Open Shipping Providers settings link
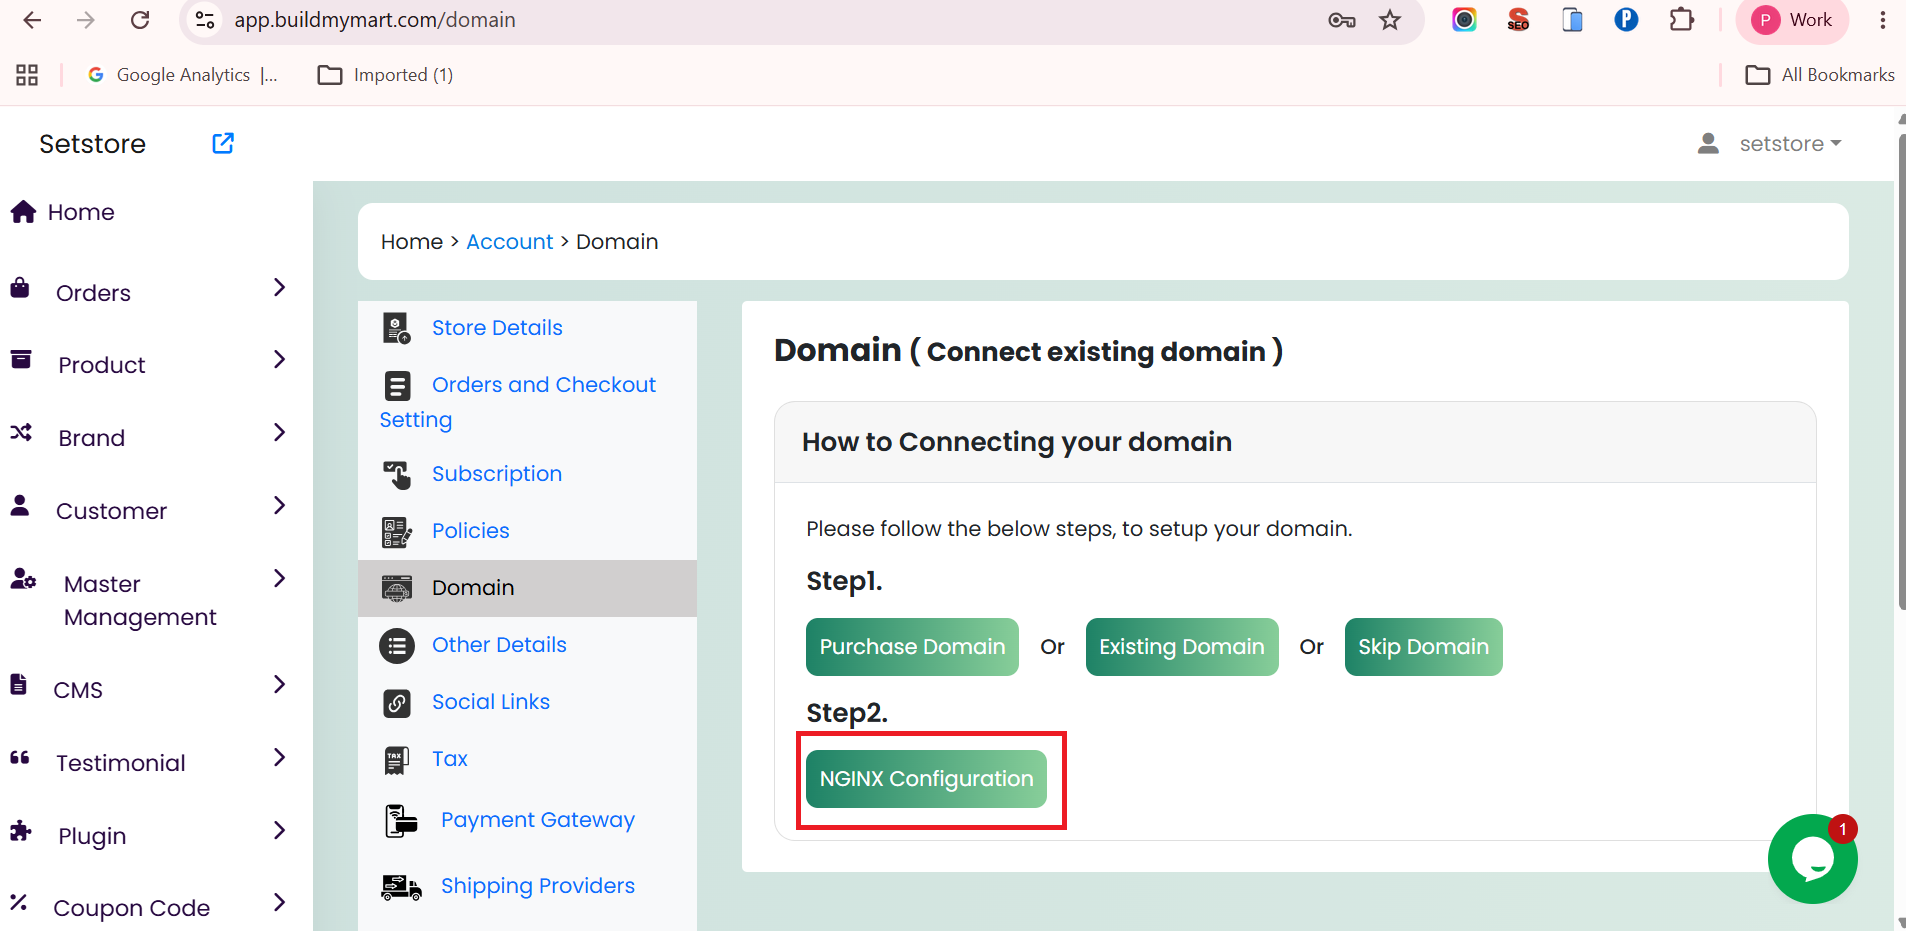The height and width of the screenshot is (931, 1906). pyautogui.click(x=538, y=886)
